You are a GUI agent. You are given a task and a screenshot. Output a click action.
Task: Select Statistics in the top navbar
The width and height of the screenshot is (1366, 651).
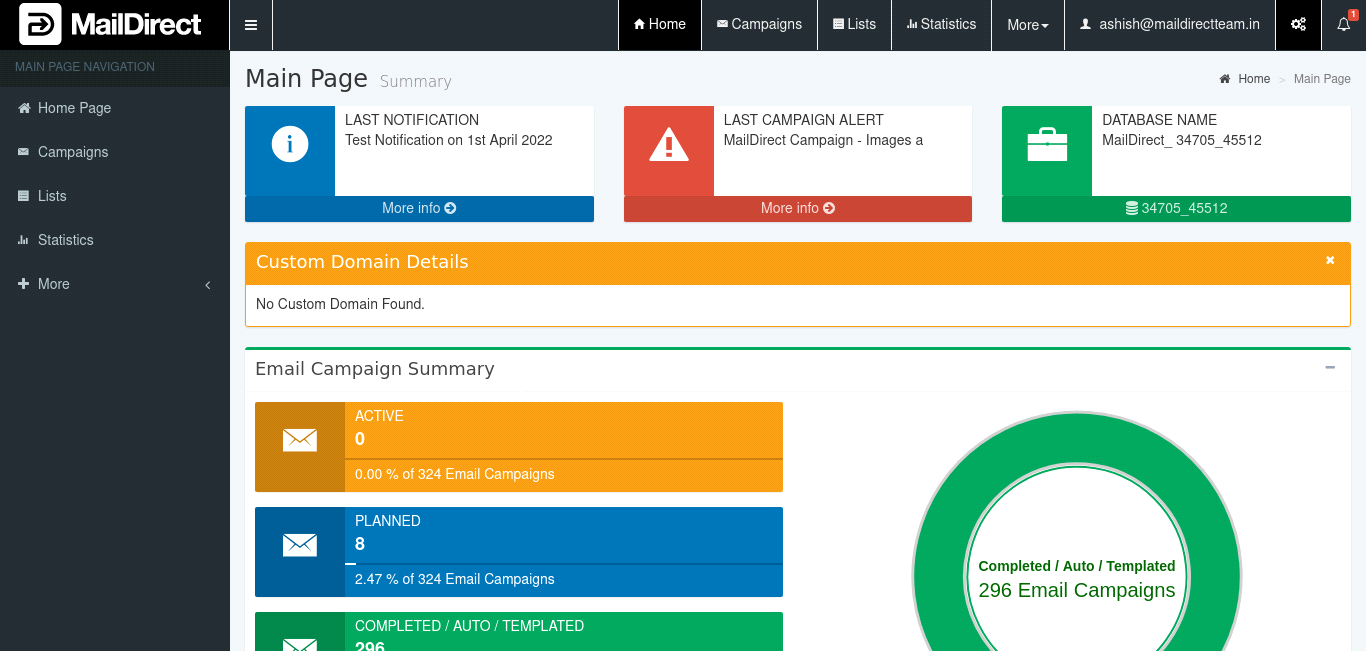(941, 25)
